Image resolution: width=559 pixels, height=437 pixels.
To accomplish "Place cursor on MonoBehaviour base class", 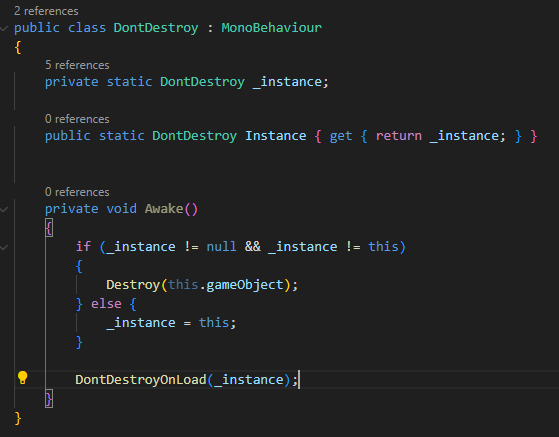I will click(x=271, y=27).
